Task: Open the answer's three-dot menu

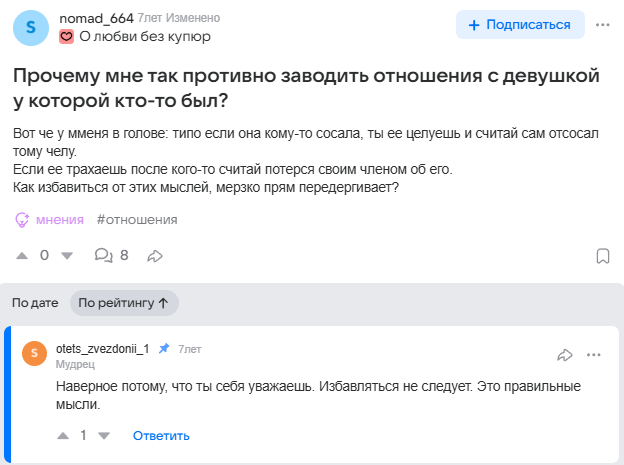Action: 593,355
